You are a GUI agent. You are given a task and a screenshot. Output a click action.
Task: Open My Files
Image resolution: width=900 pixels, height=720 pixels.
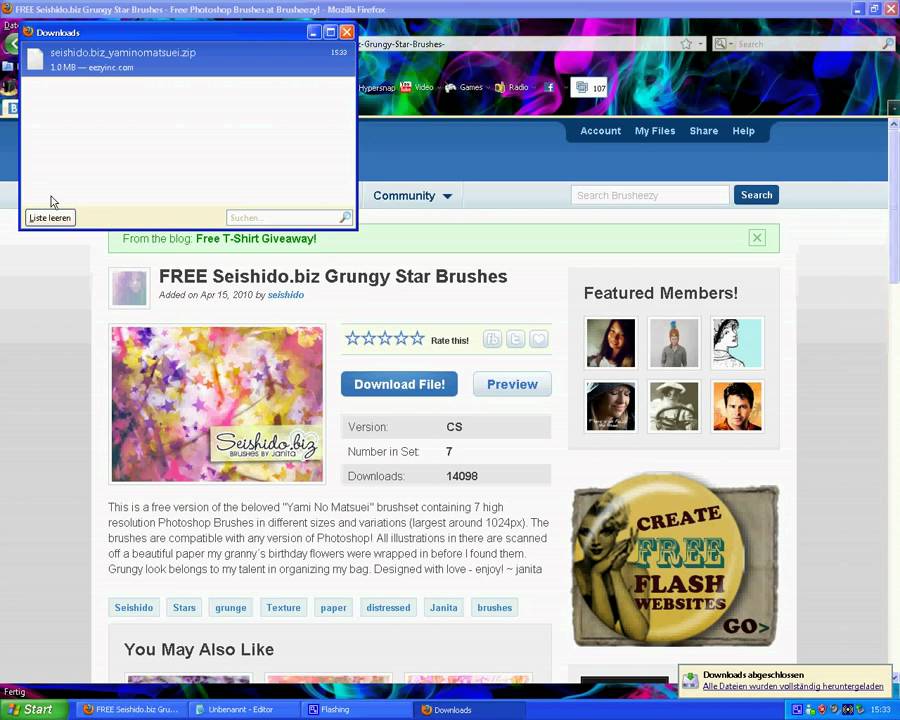[655, 131]
